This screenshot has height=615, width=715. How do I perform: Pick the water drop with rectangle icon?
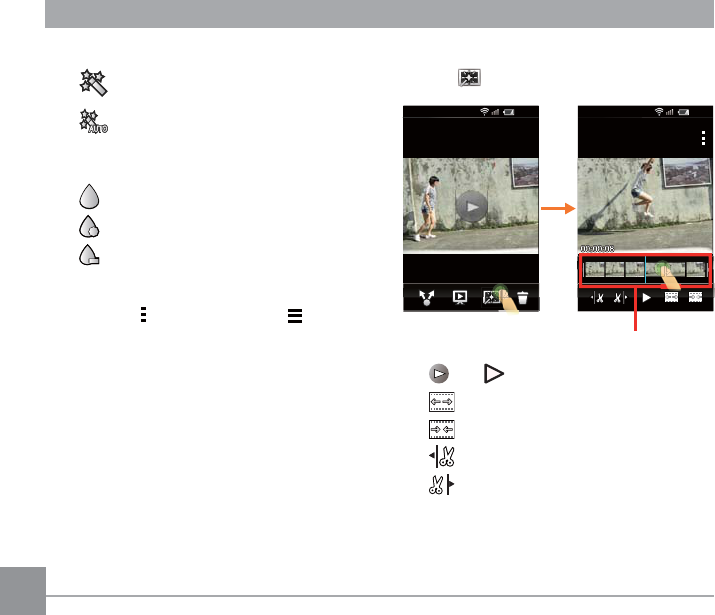point(89,255)
